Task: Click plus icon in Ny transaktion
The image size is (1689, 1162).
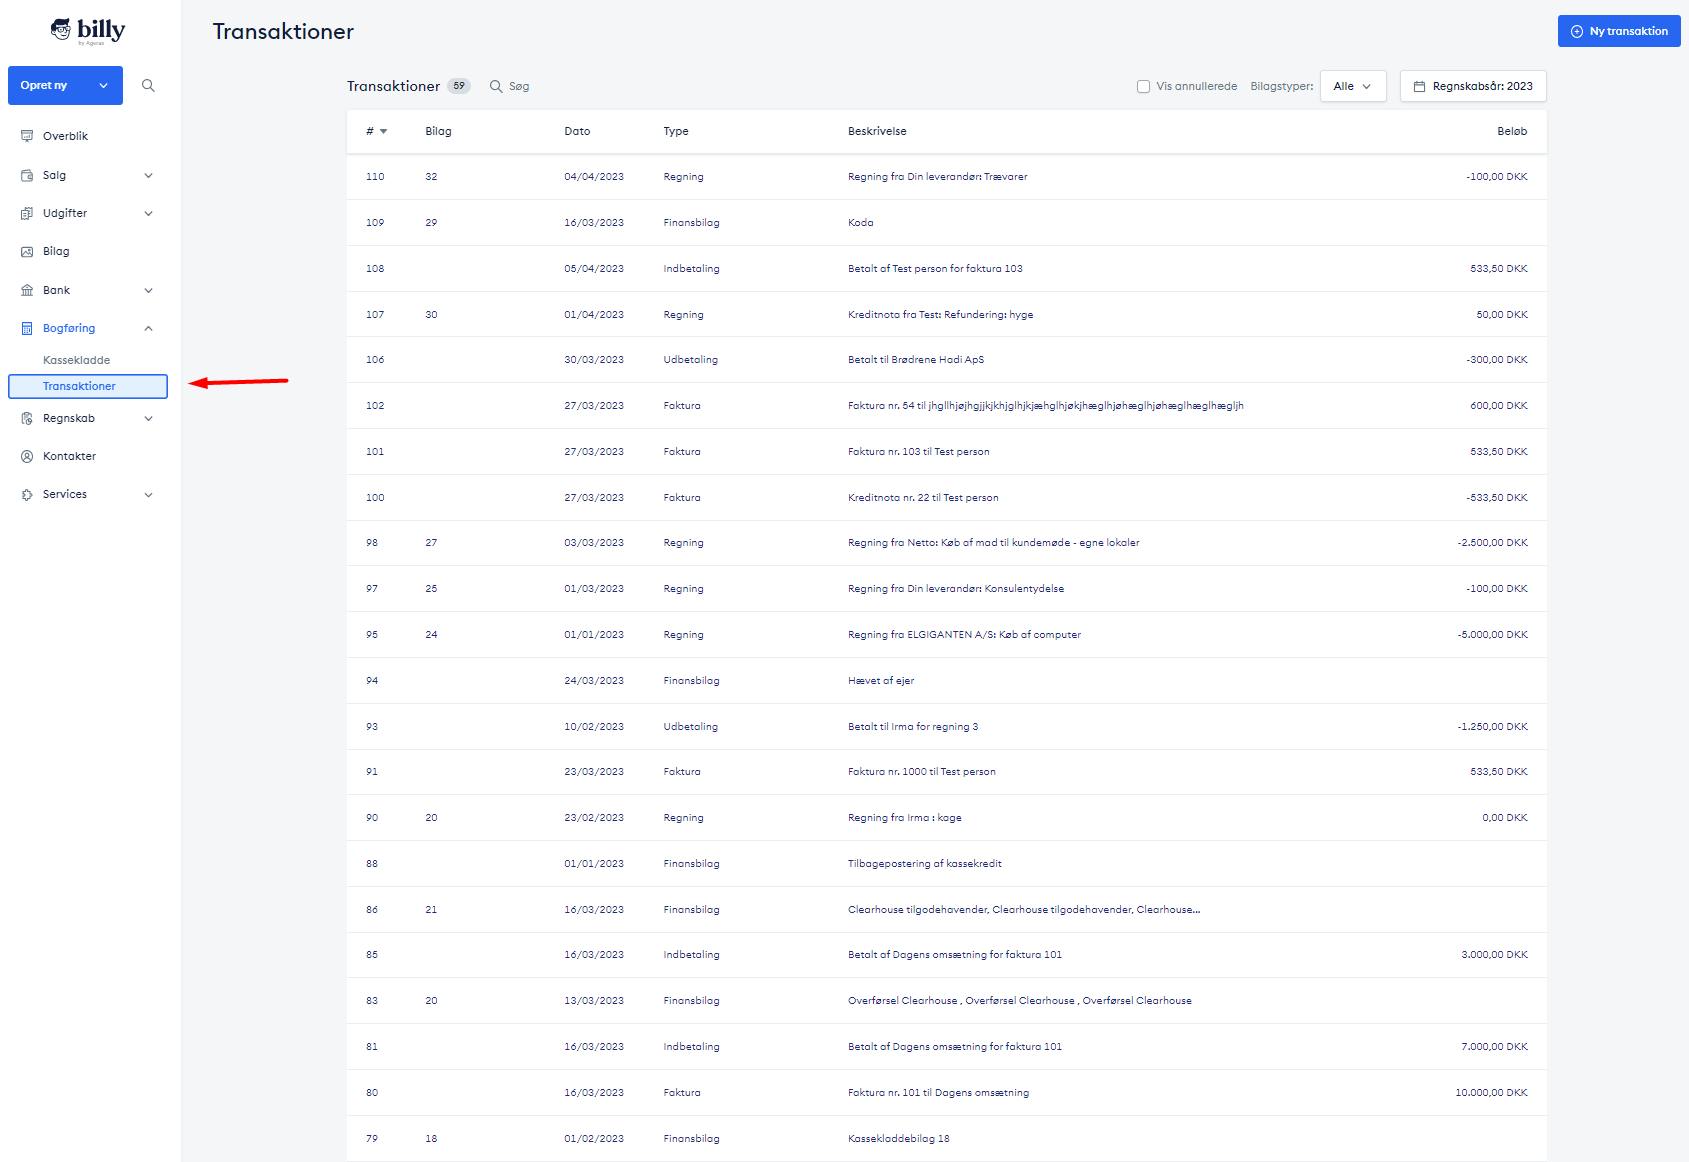Action: pos(1577,31)
